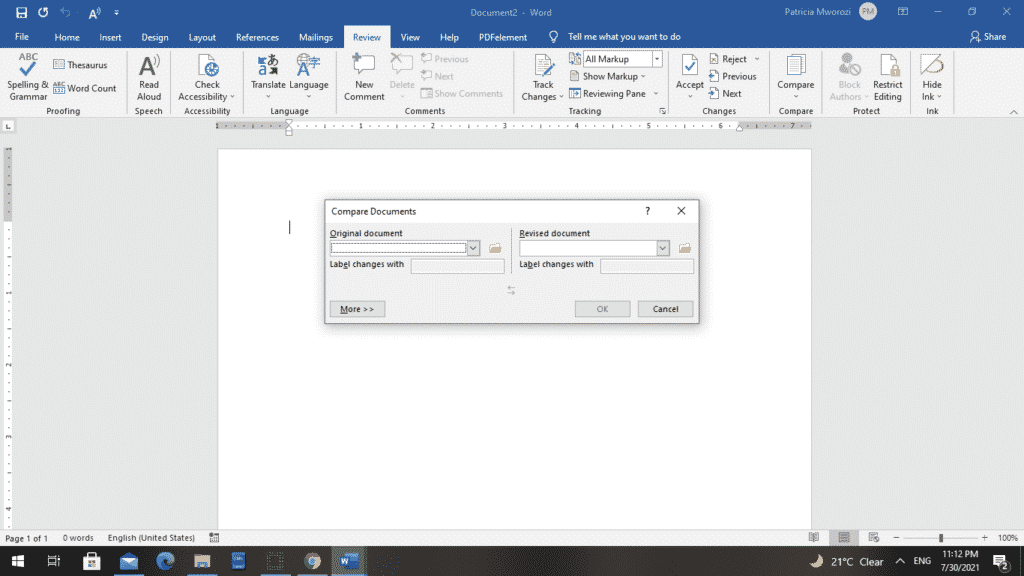Click the Check Accessibility icon
The image size is (1024, 576).
207,67
